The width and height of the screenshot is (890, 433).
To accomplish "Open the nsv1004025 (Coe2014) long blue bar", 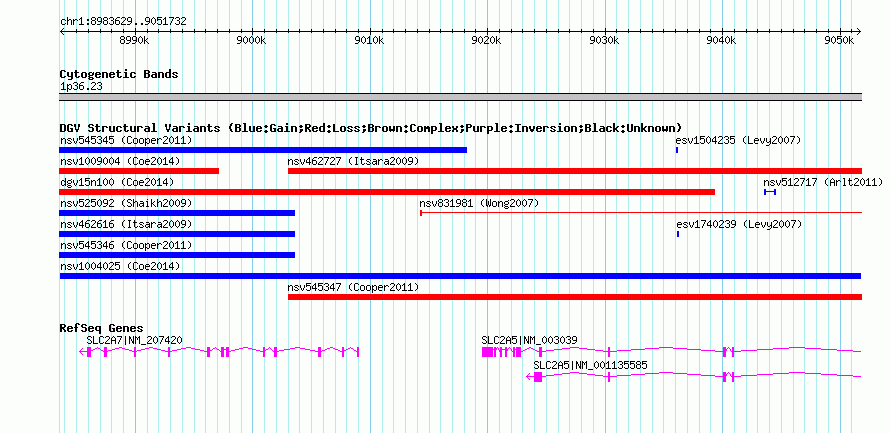I will tap(460, 276).
